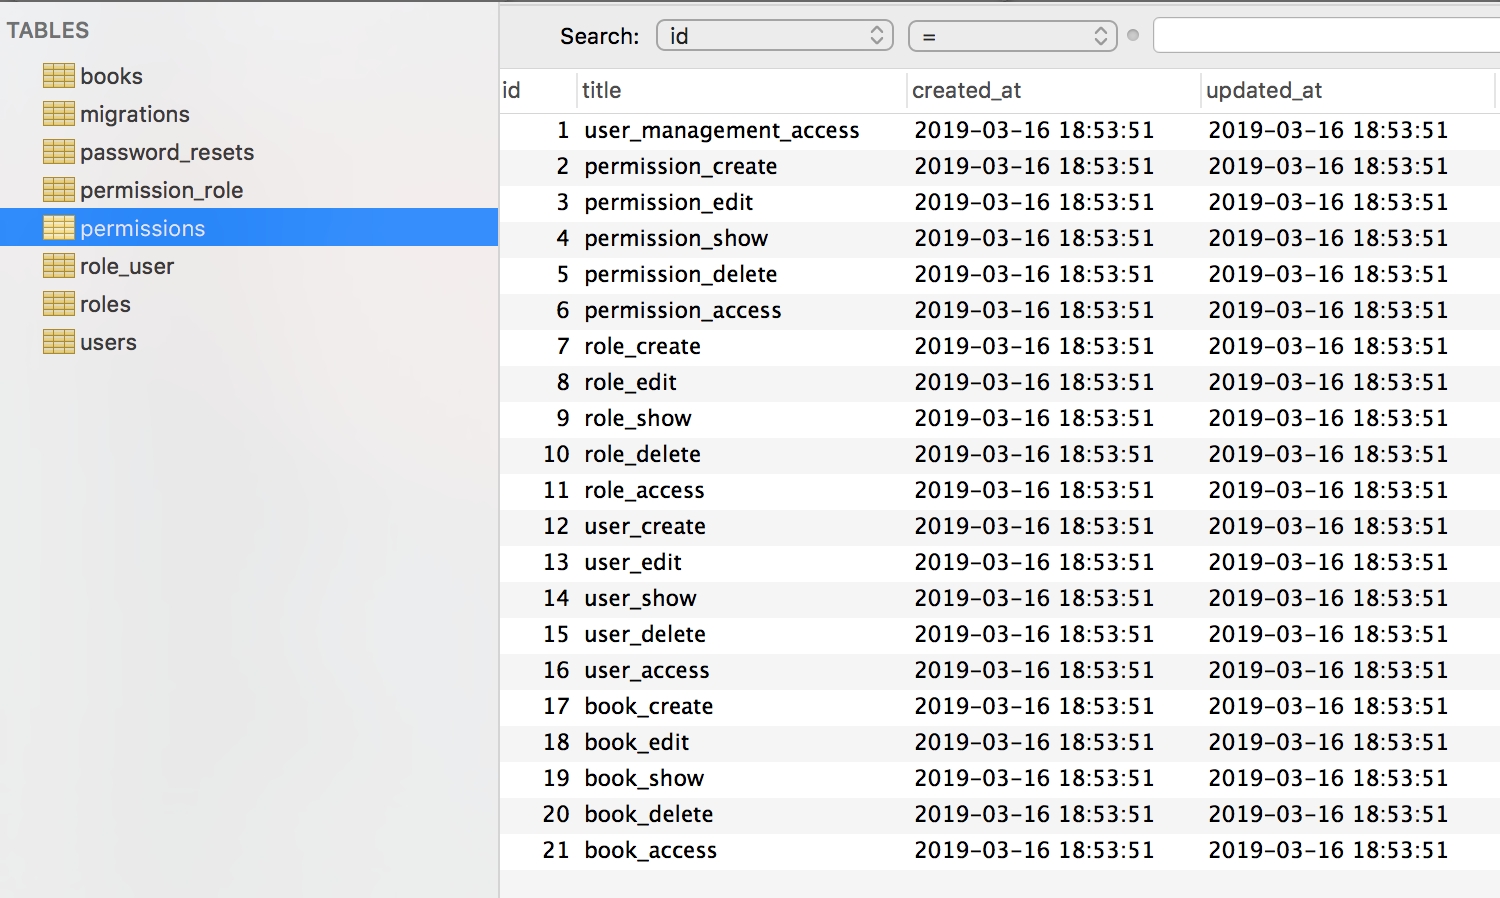Click the role_user table icon
Image resolution: width=1500 pixels, height=898 pixels.
point(59,266)
